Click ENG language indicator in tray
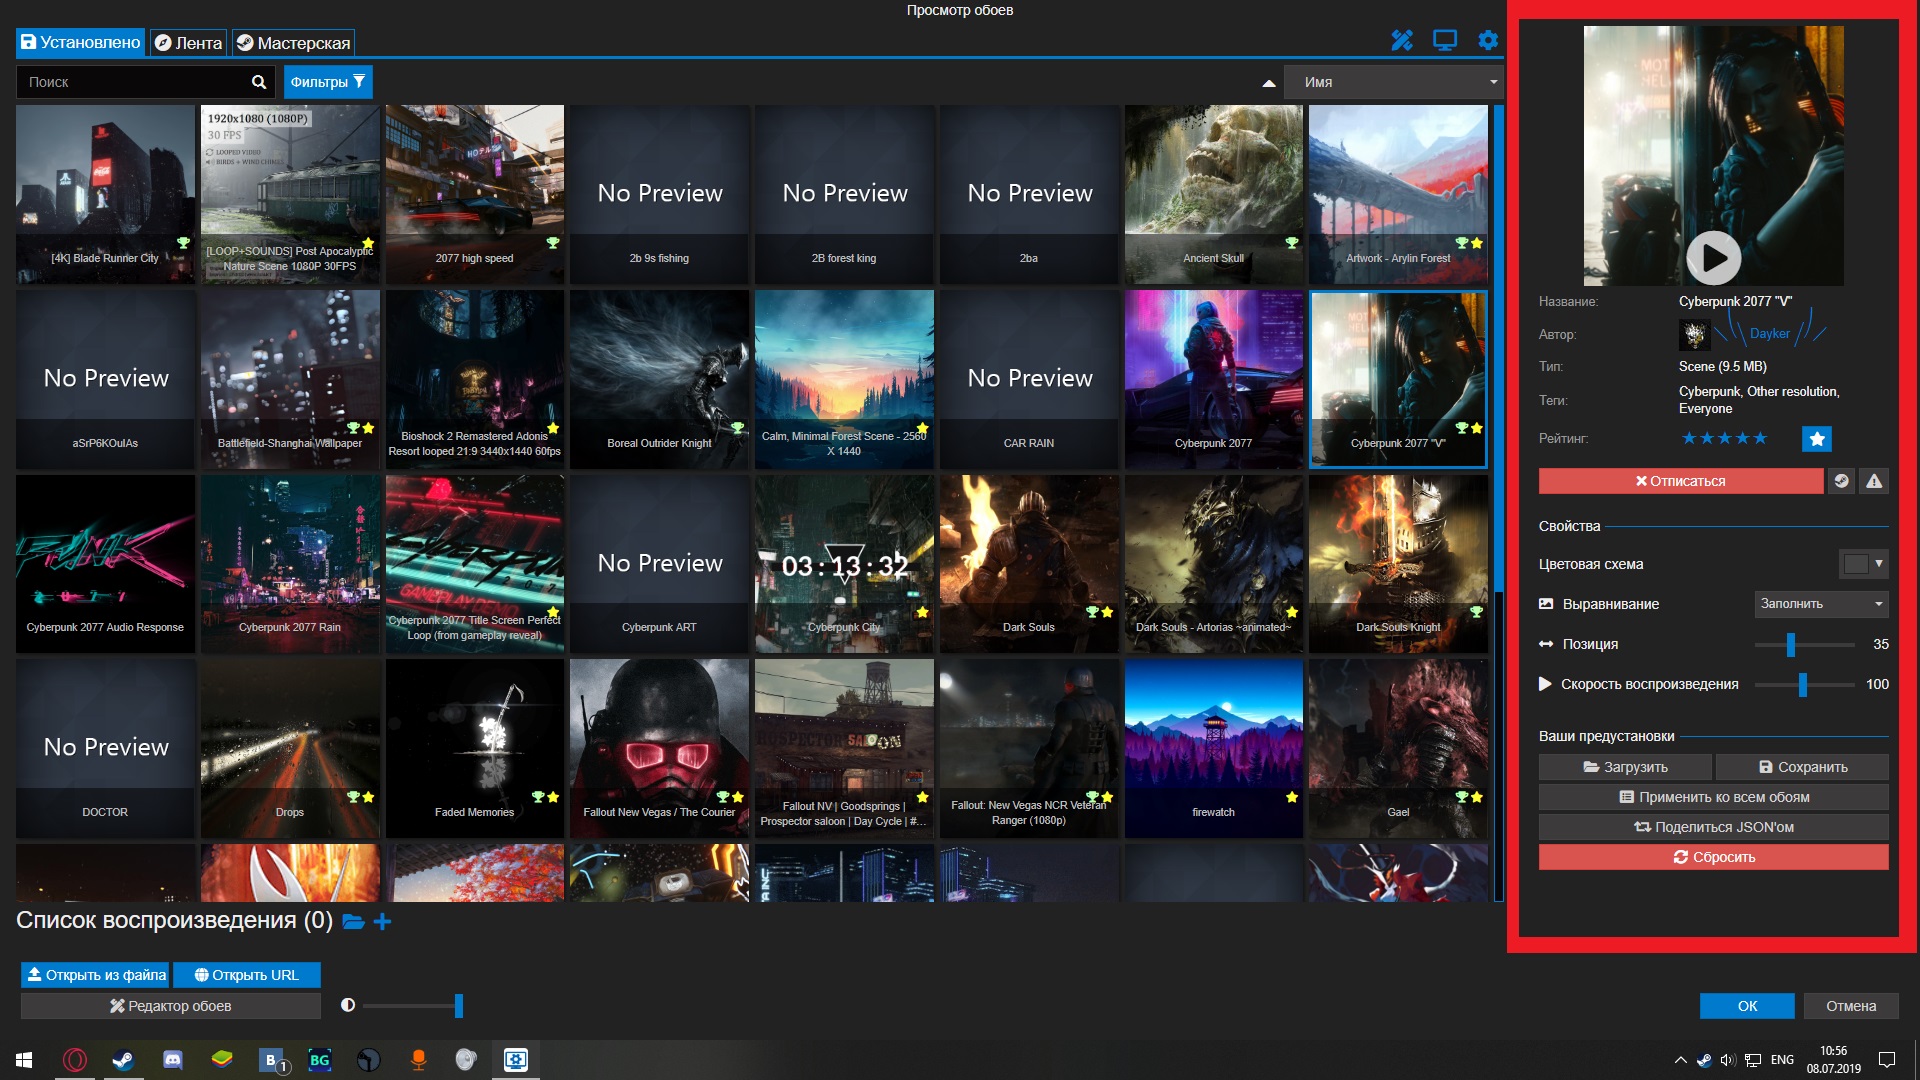Image resolution: width=1920 pixels, height=1080 pixels. (x=1782, y=1060)
